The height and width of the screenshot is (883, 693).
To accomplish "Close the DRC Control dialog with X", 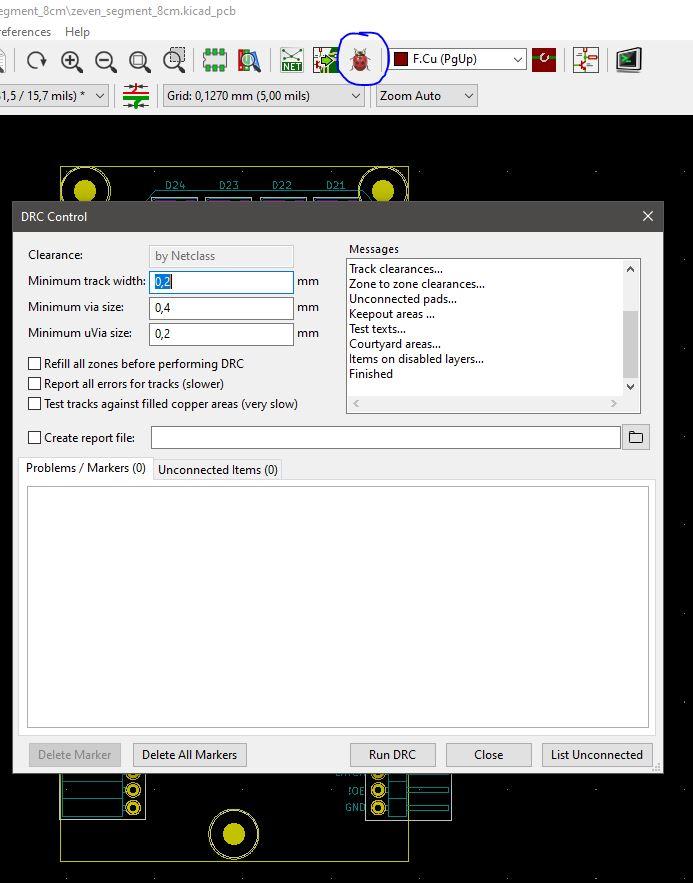I will (x=648, y=216).
